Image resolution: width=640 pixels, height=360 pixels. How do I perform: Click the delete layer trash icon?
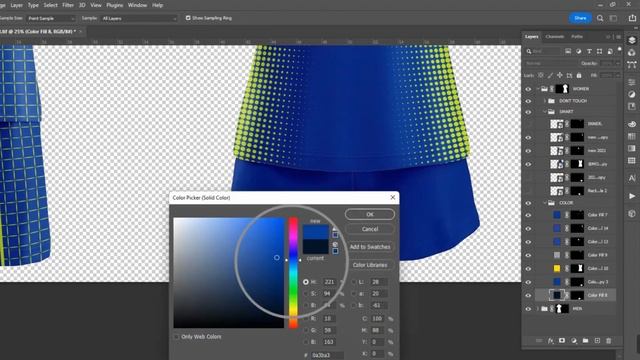(609, 340)
